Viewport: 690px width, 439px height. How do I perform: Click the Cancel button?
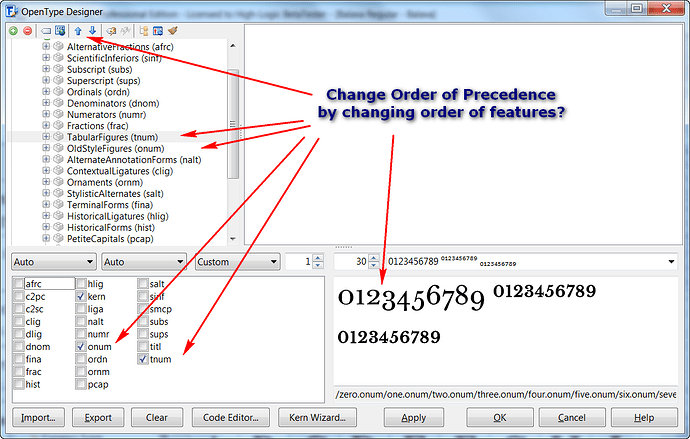(572, 417)
